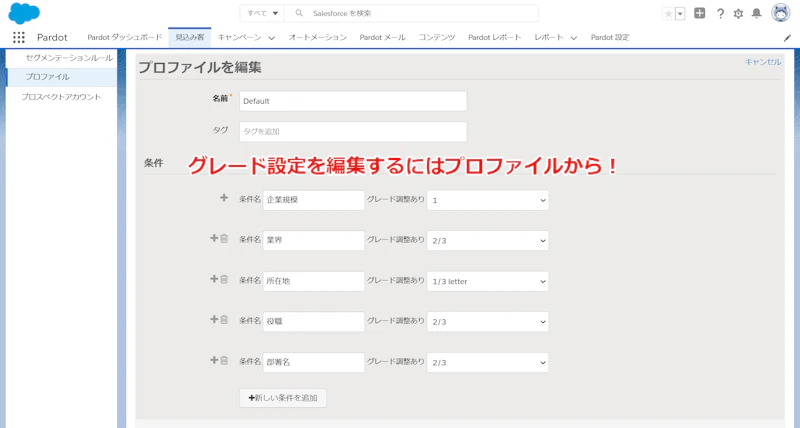Screen dimensions: 800x428
Task: Open the Pardot 設定 tab
Action: tap(610, 37)
